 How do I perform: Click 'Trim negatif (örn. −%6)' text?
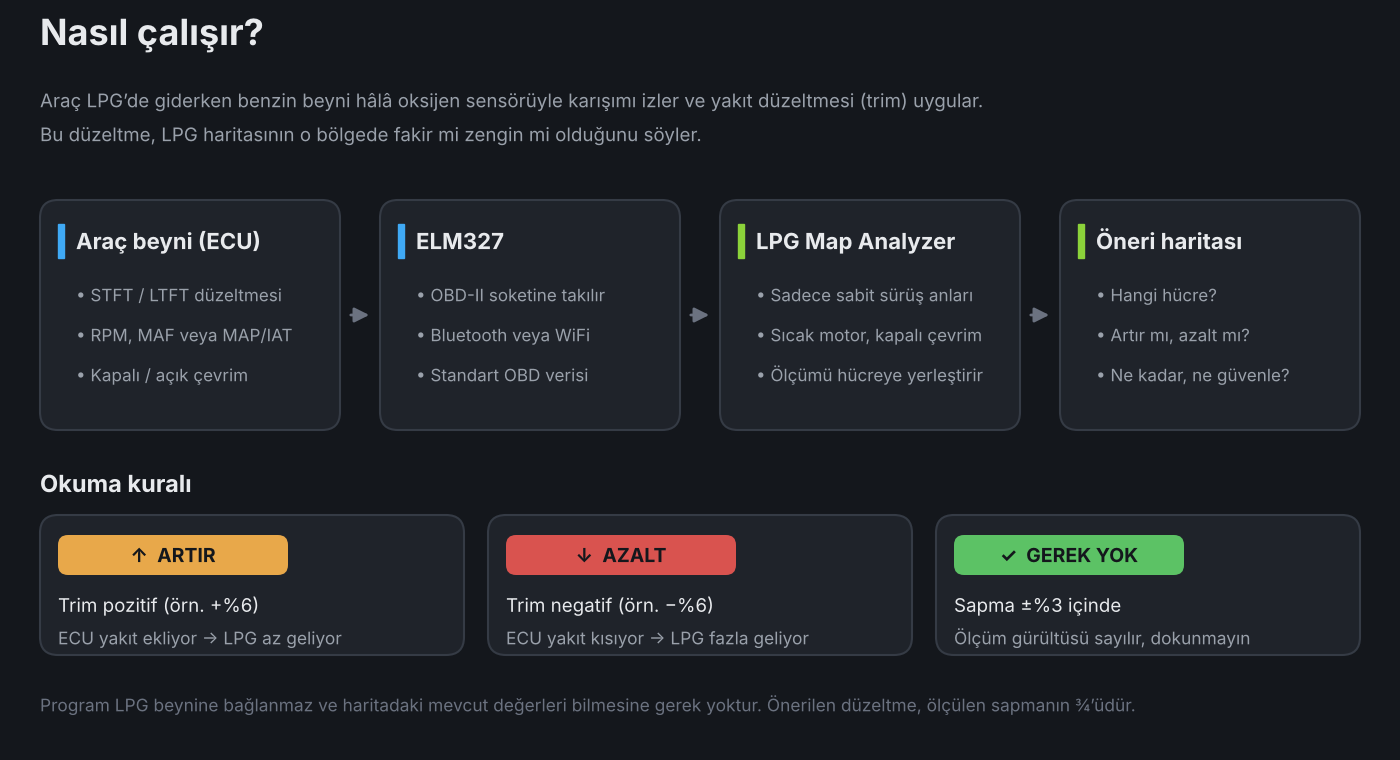pyautogui.click(x=610, y=605)
